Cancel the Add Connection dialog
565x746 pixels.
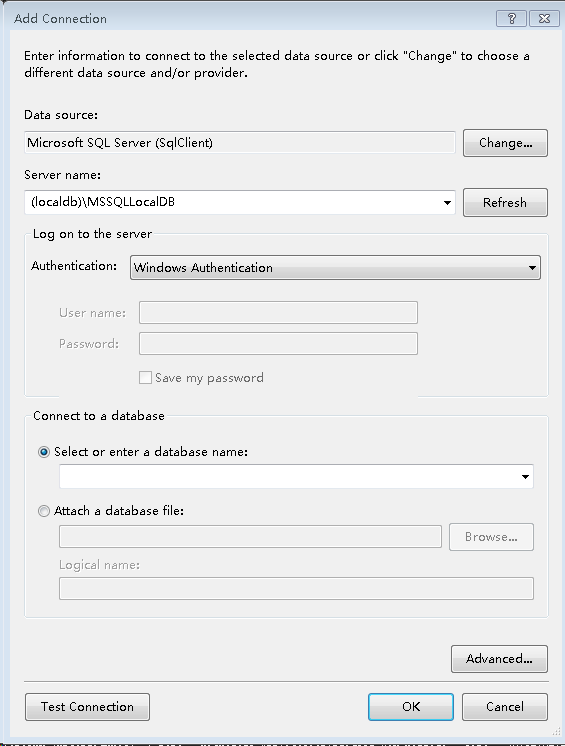(x=505, y=707)
